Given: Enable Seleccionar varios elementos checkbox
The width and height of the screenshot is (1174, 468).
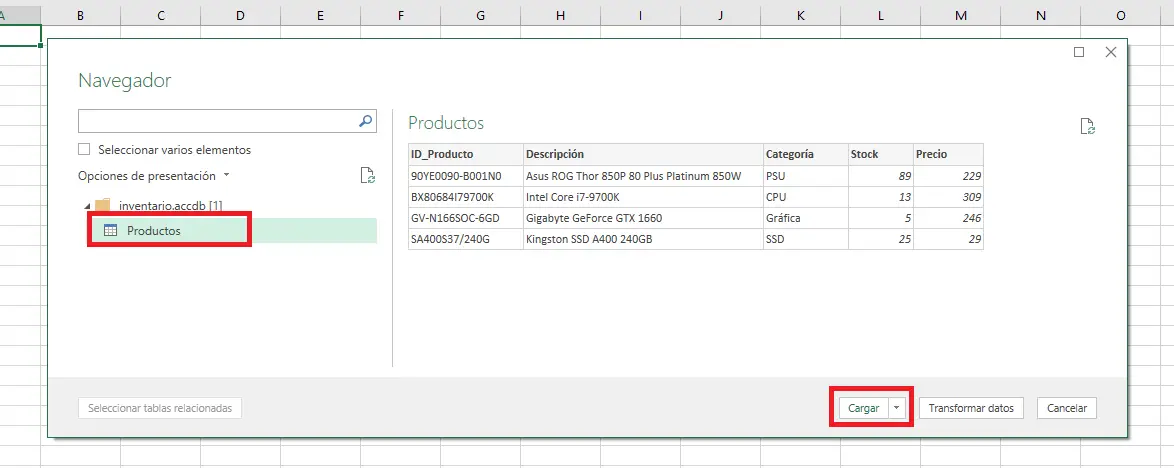Looking at the screenshot, I should 85,149.
